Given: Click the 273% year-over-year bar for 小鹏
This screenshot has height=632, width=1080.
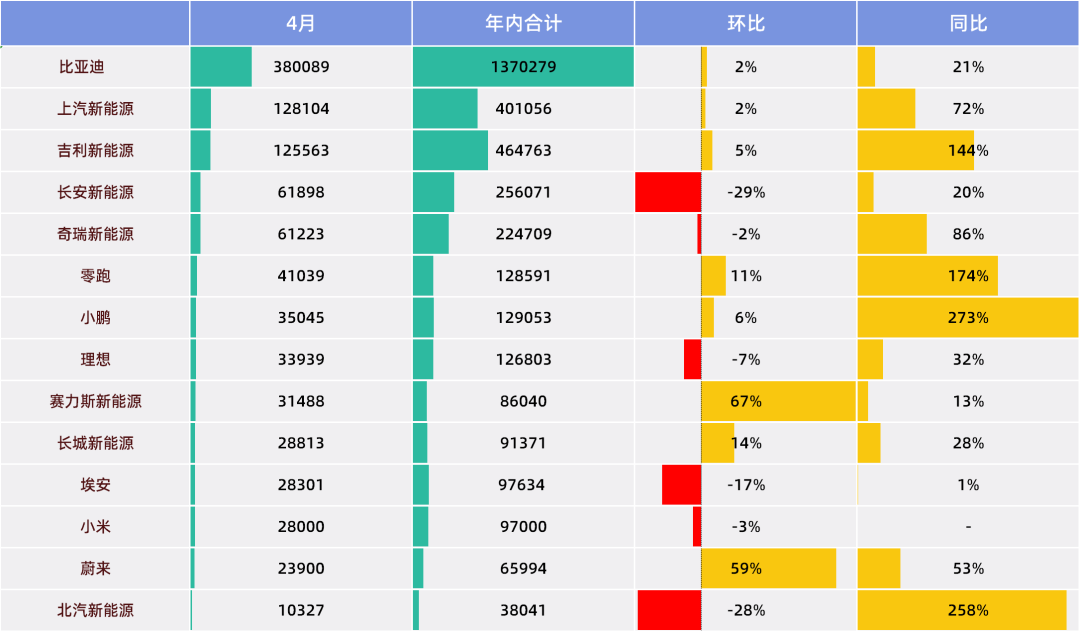Looking at the screenshot, I should (x=967, y=318).
